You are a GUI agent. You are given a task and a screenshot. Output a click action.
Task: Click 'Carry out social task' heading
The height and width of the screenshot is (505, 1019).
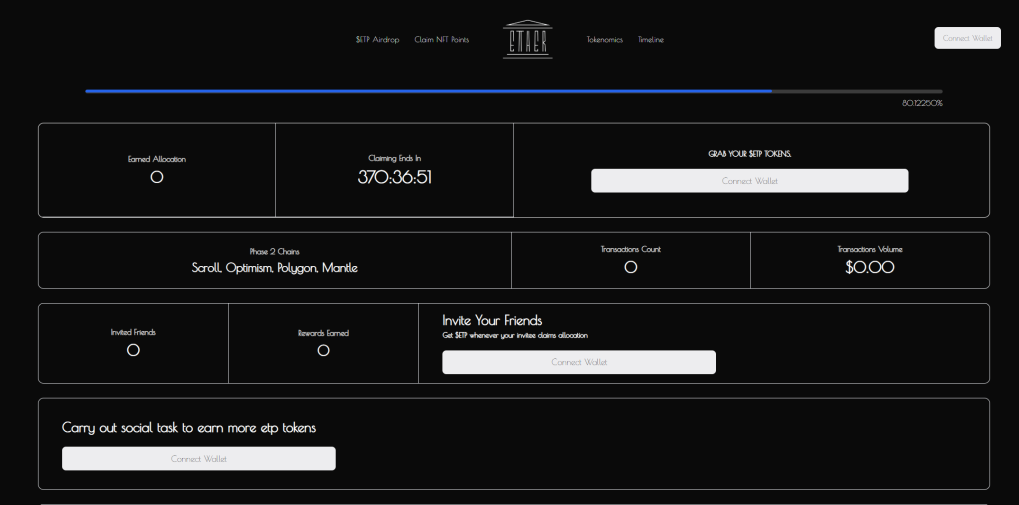pyautogui.click(x=189, y=427)
